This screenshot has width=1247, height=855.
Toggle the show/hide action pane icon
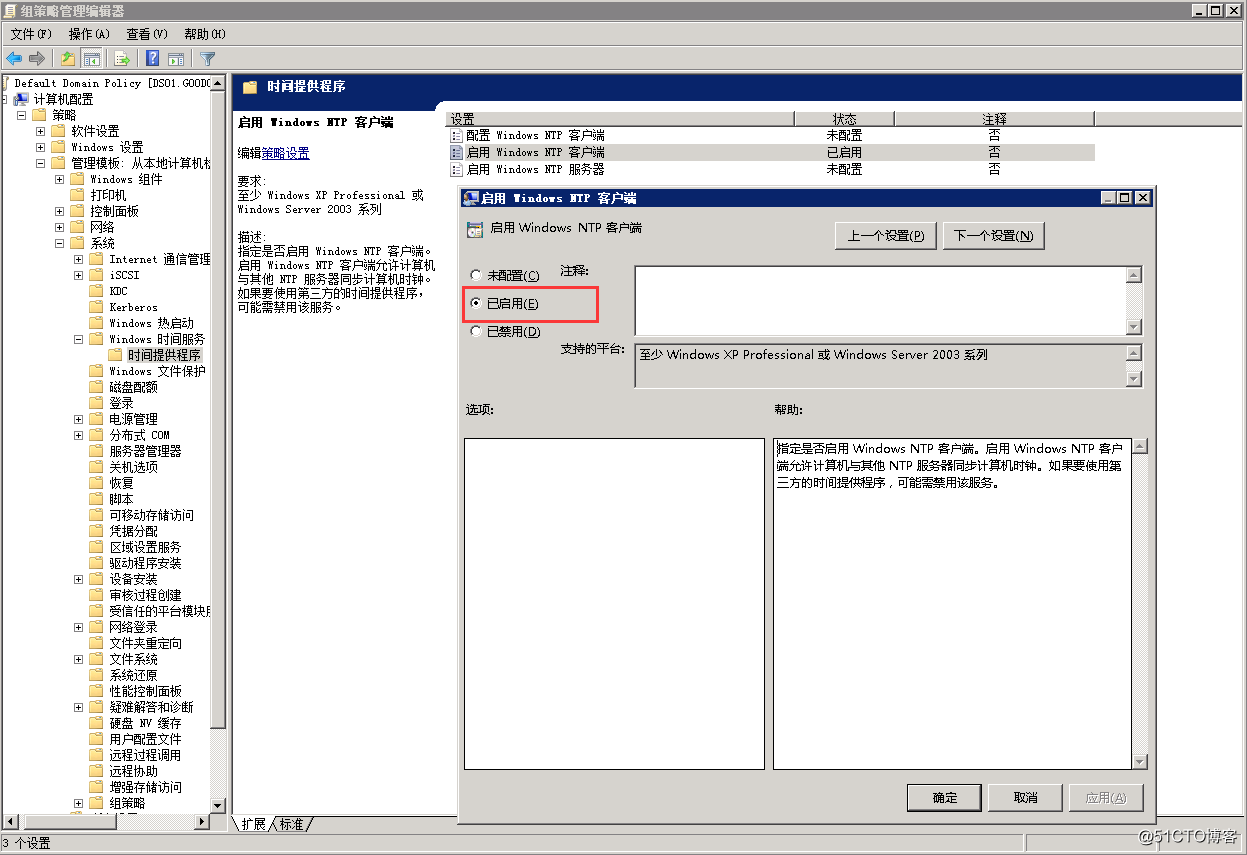point(176,58)
